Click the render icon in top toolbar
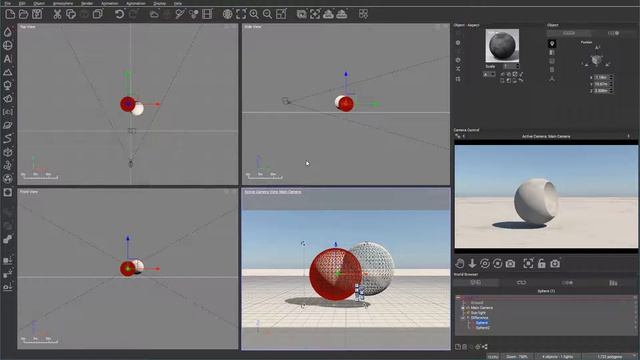 click(301, 14)
